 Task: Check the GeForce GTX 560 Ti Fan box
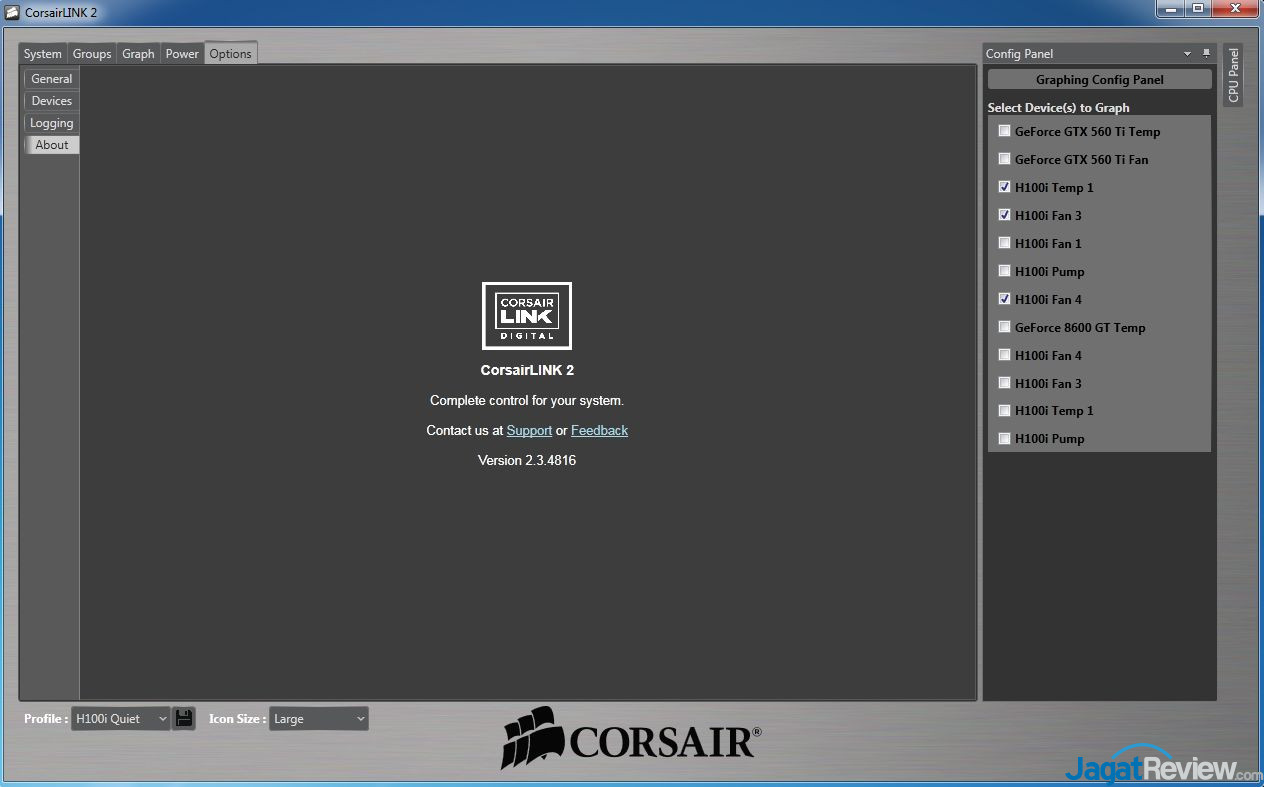(1004, 159)
